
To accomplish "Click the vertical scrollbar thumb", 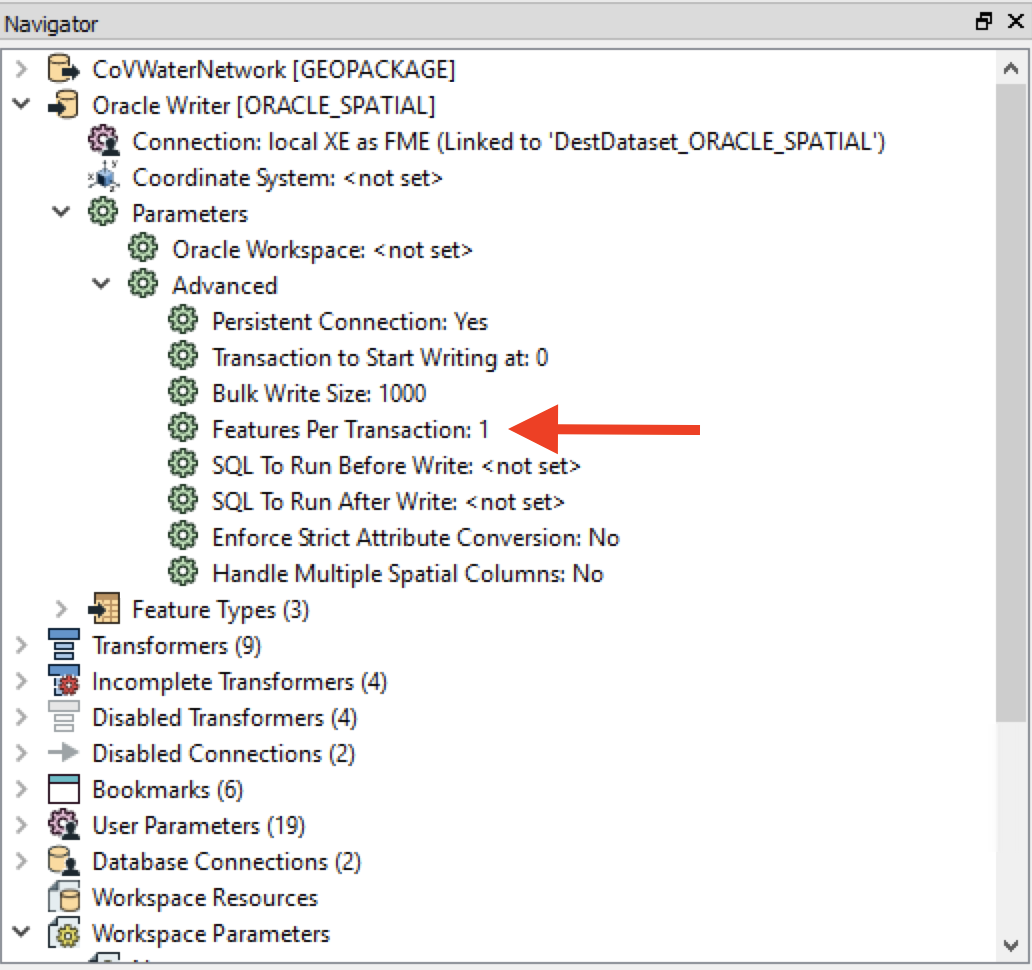I will click(x=1011, y=403).
